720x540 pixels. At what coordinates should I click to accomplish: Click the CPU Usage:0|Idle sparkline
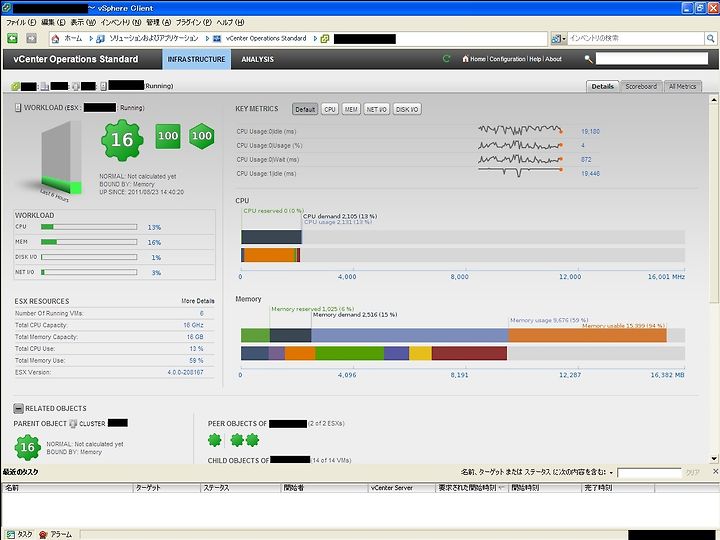click(520, 131)
